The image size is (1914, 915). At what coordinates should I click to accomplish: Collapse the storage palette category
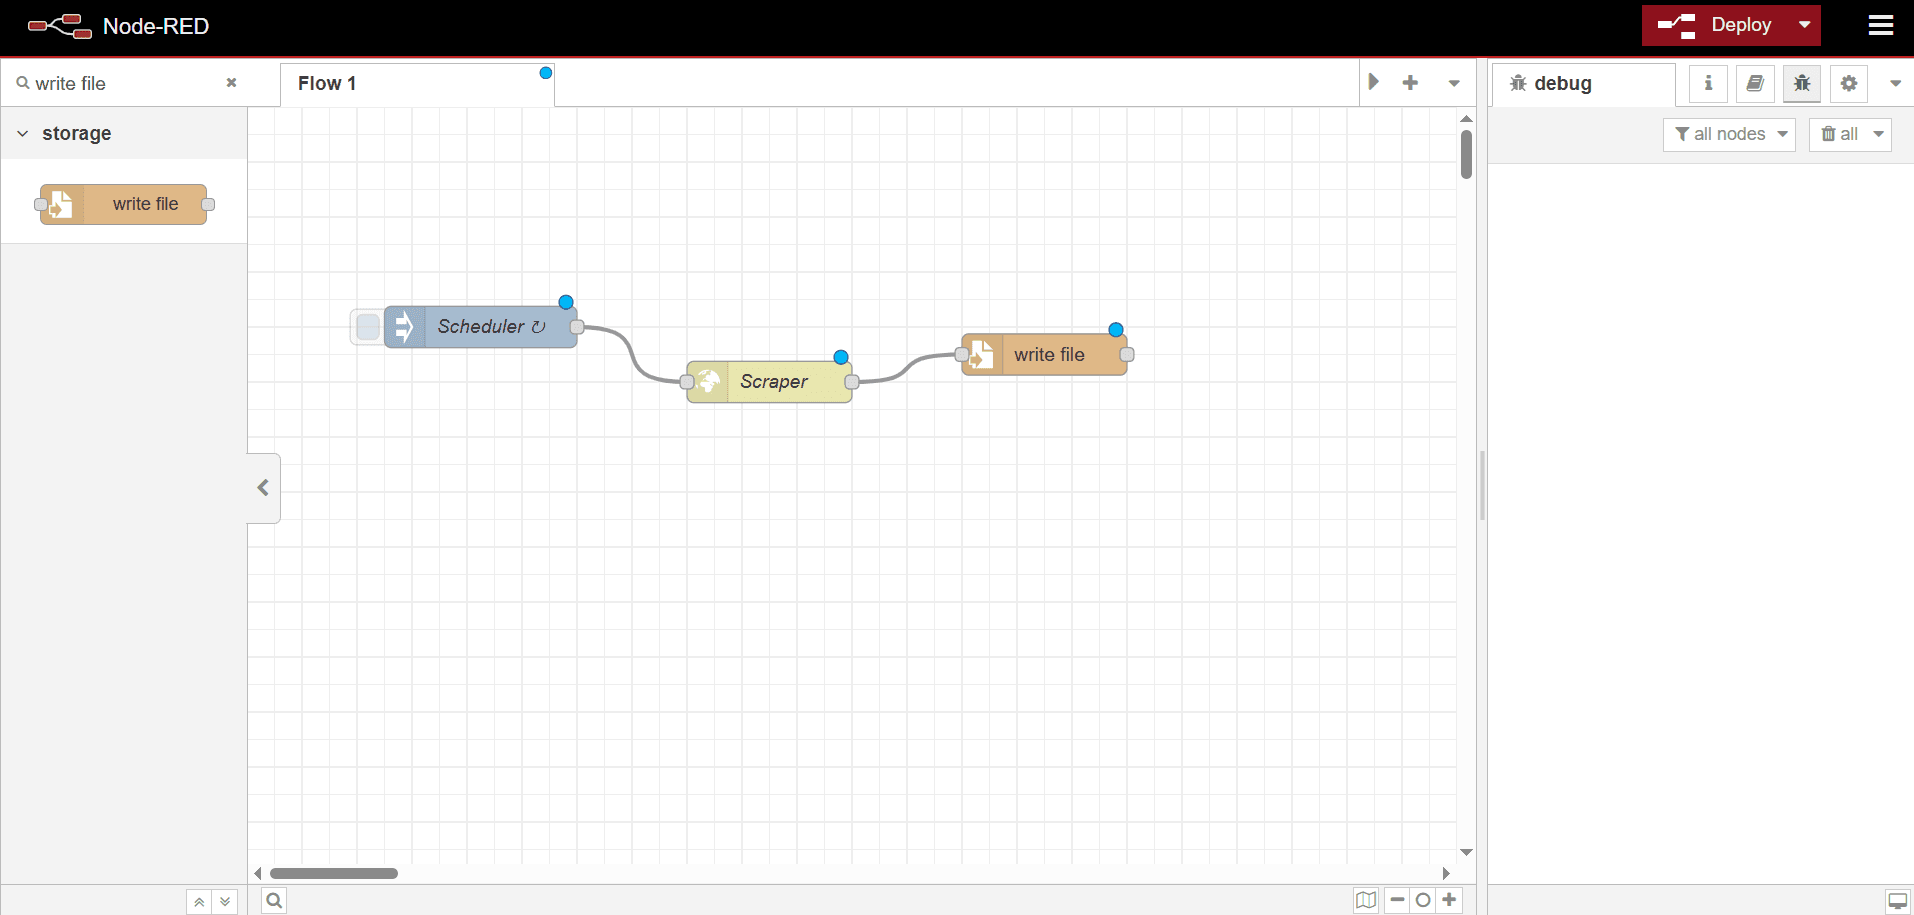(x=124, y=133)
